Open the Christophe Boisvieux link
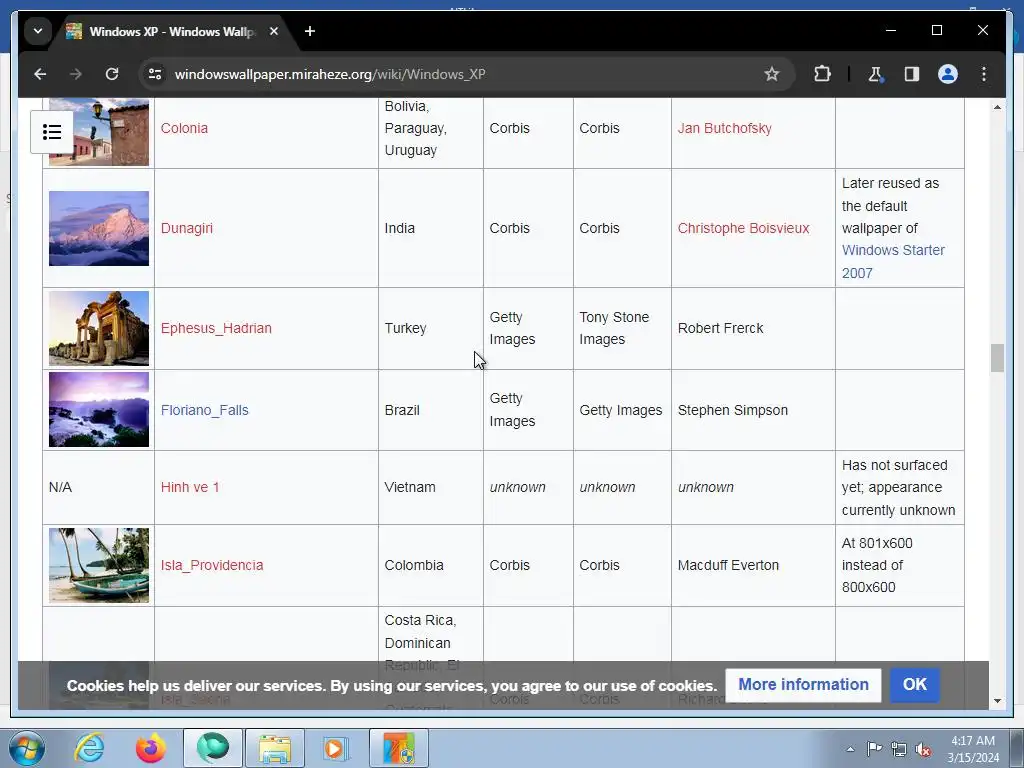 tap(743, 228)
